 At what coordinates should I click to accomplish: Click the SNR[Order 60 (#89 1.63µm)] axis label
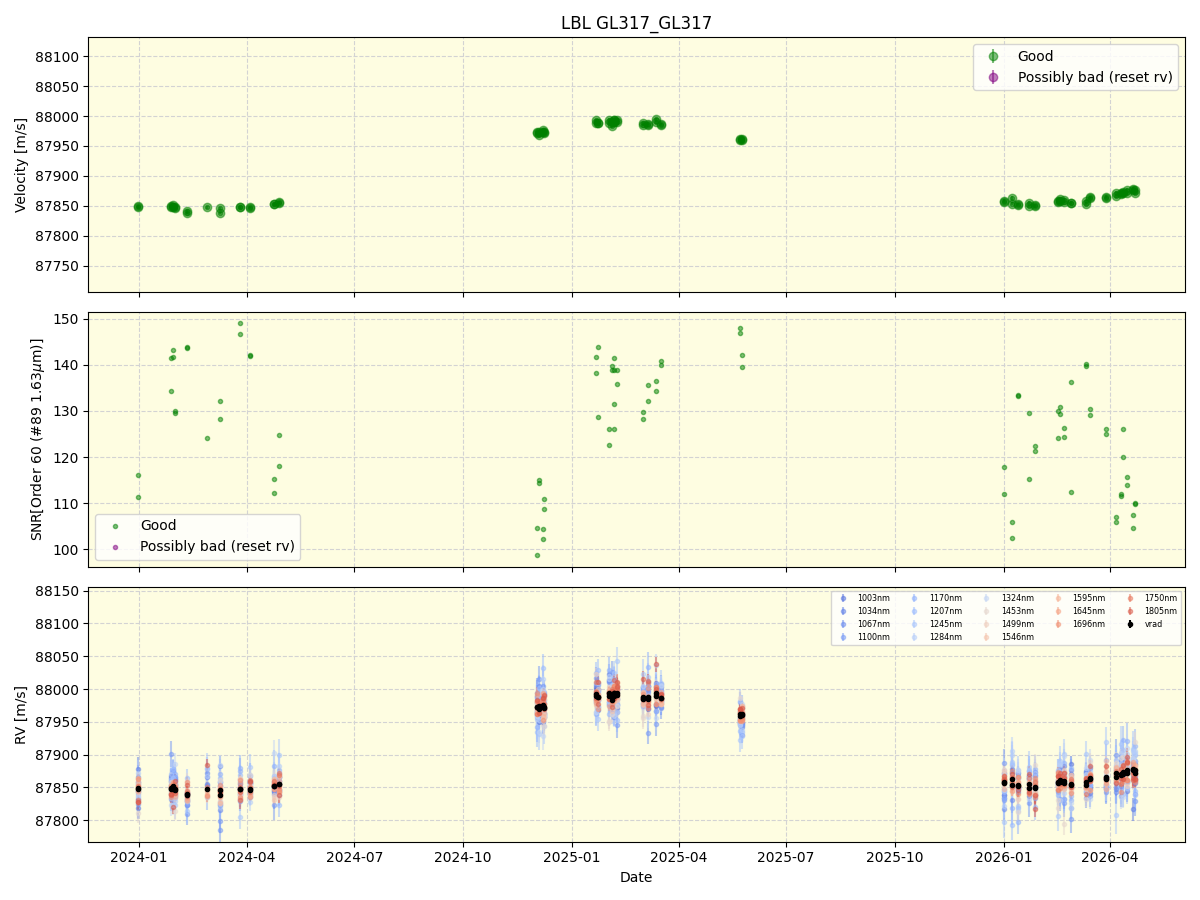37,440
